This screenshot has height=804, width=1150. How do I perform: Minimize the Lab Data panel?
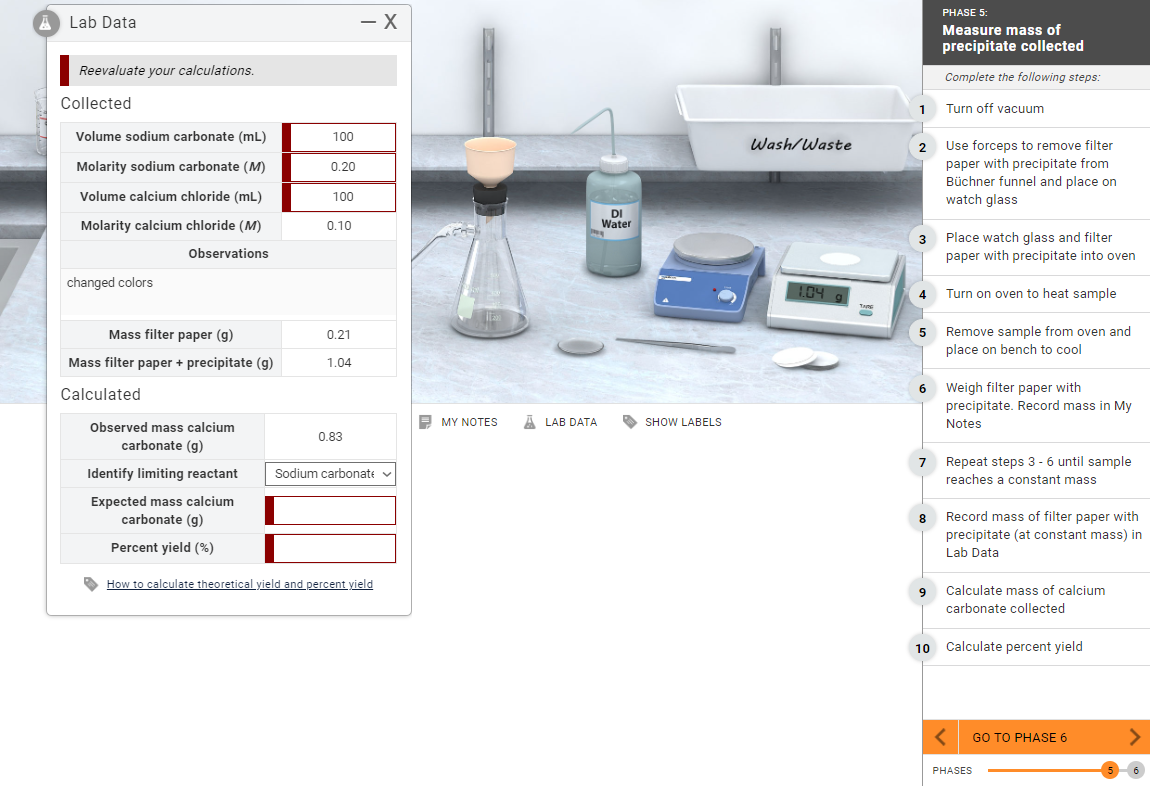coord(368,22)
